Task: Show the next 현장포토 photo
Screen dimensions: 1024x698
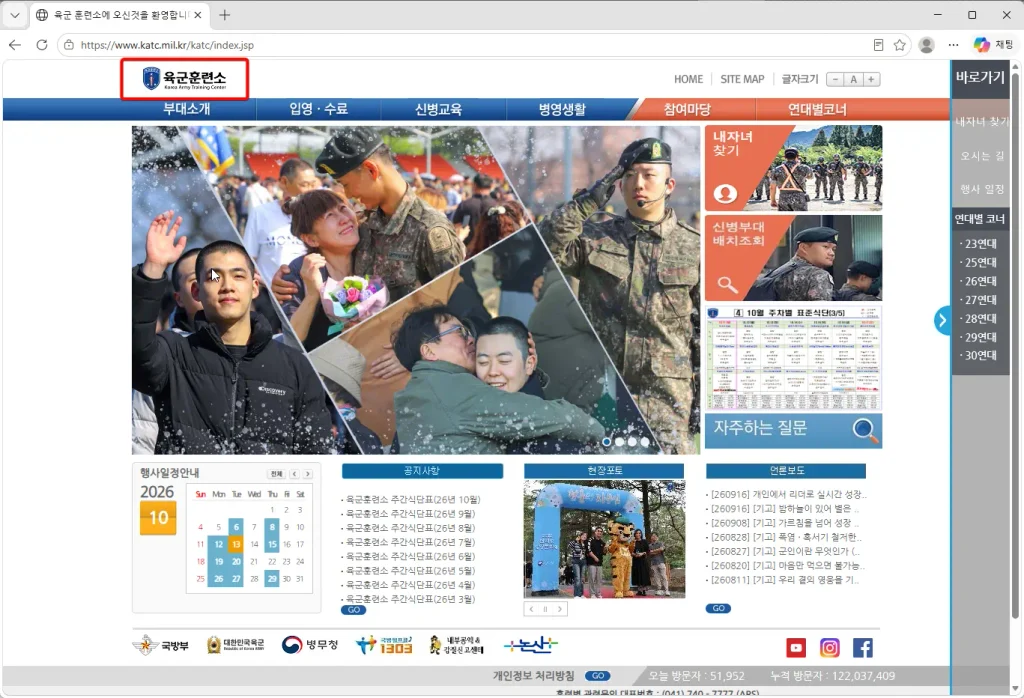Action: [x=560, y=609]
